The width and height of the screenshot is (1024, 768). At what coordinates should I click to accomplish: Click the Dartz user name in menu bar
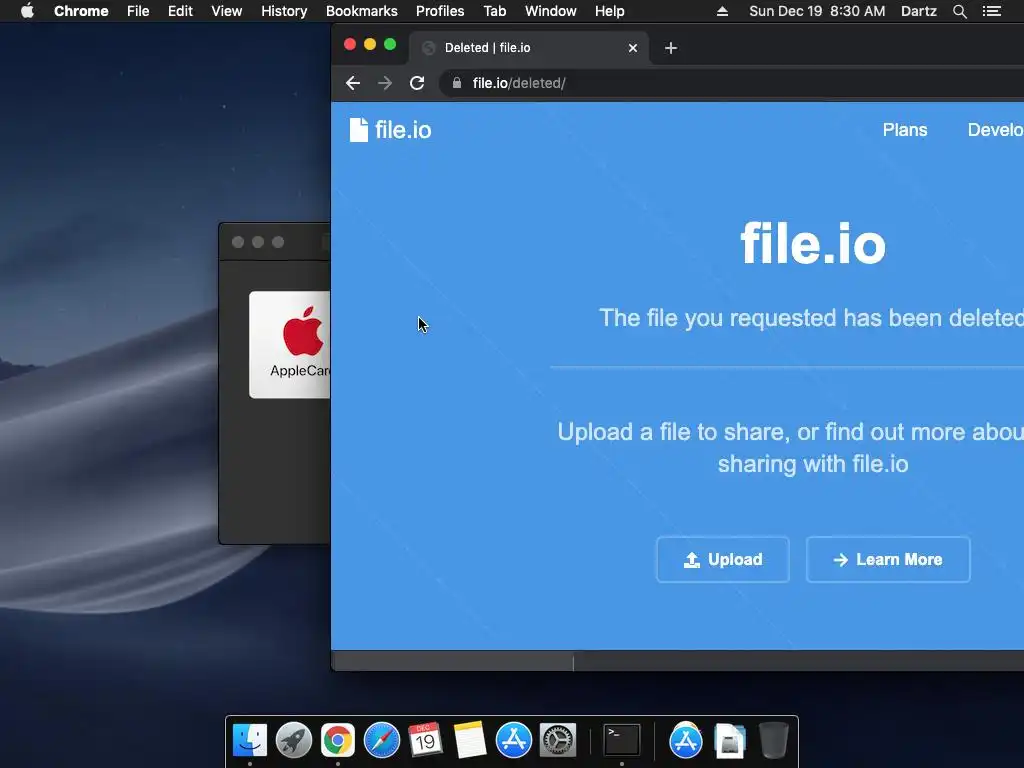coord(918,11)
